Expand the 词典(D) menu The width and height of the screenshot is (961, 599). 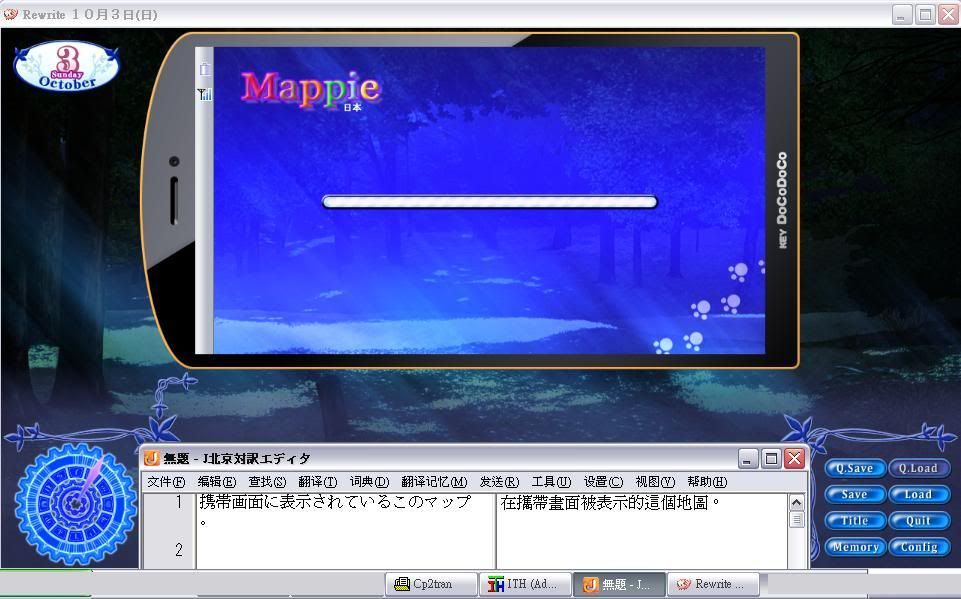pos(369,482)
